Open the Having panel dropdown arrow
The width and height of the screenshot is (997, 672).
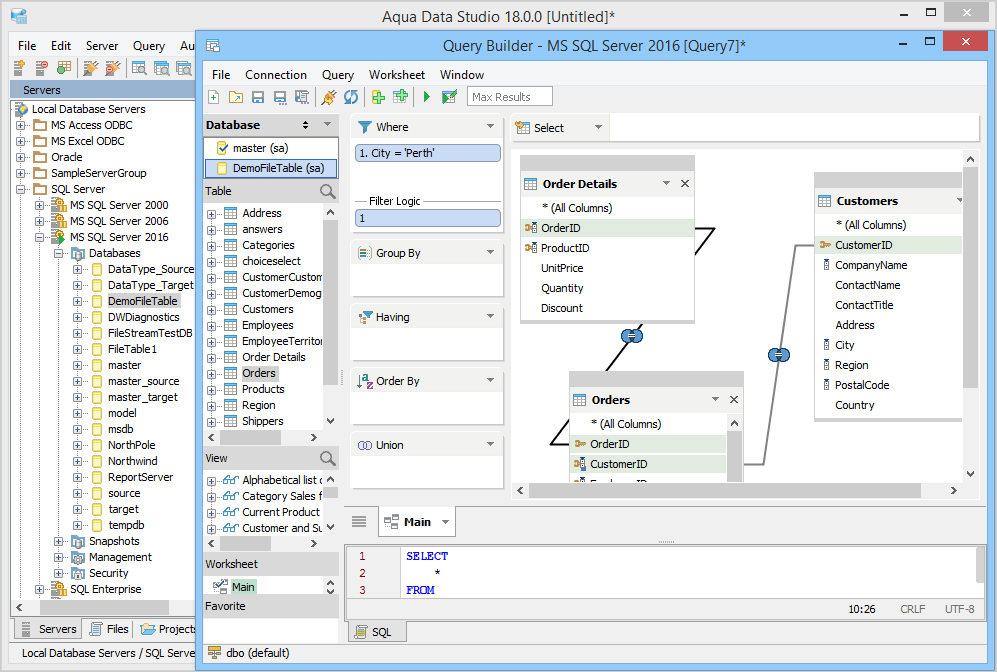point(490,316)
